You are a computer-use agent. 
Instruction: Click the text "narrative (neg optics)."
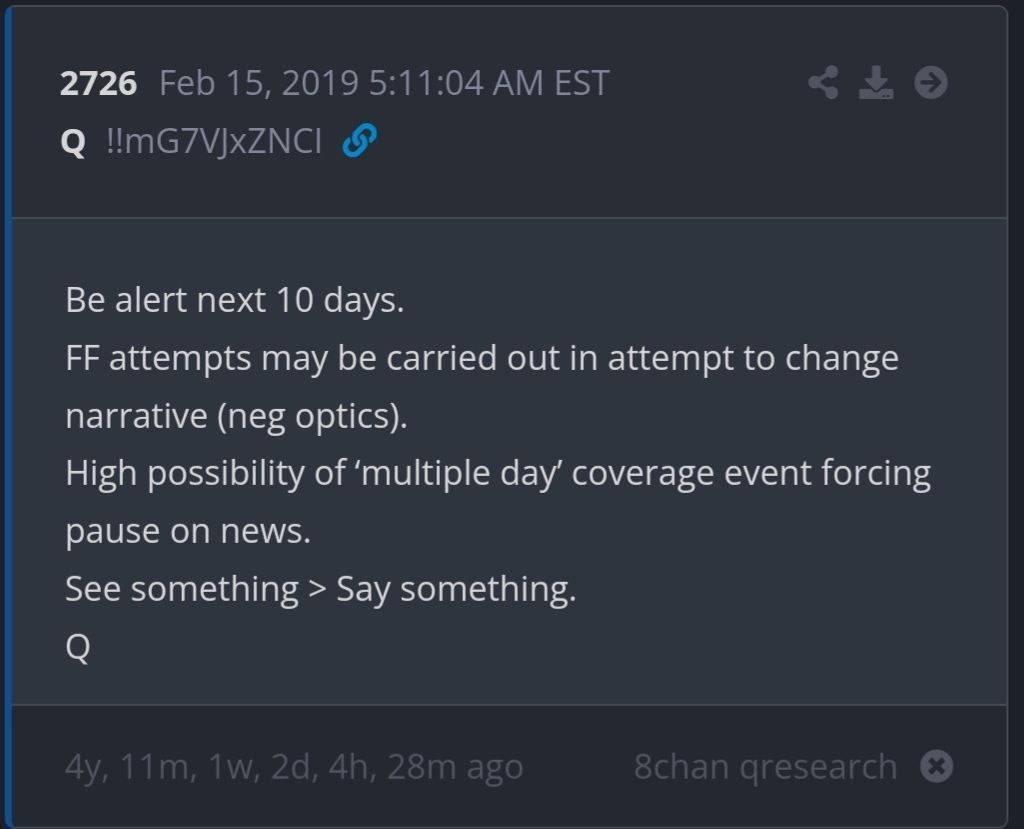coord(236,416)
